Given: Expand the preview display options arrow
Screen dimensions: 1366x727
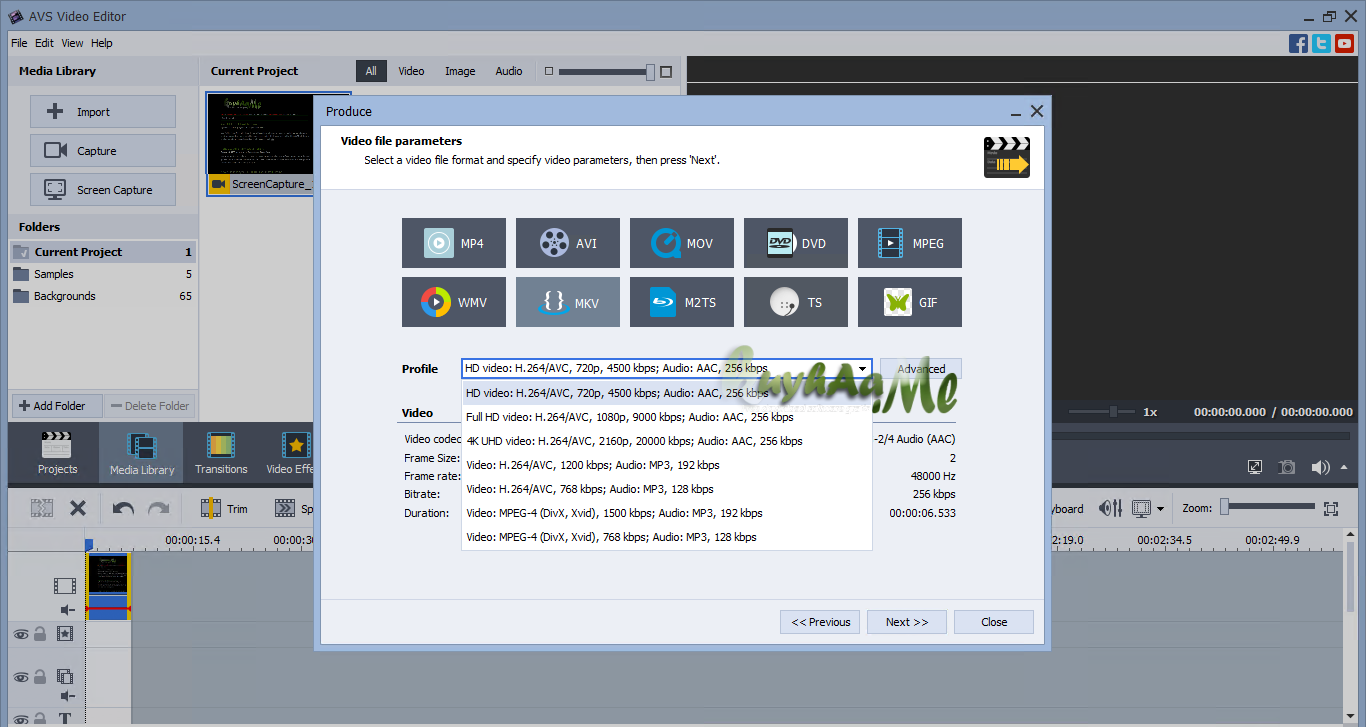Looking at the screenshot, I should click(1160, 509).
